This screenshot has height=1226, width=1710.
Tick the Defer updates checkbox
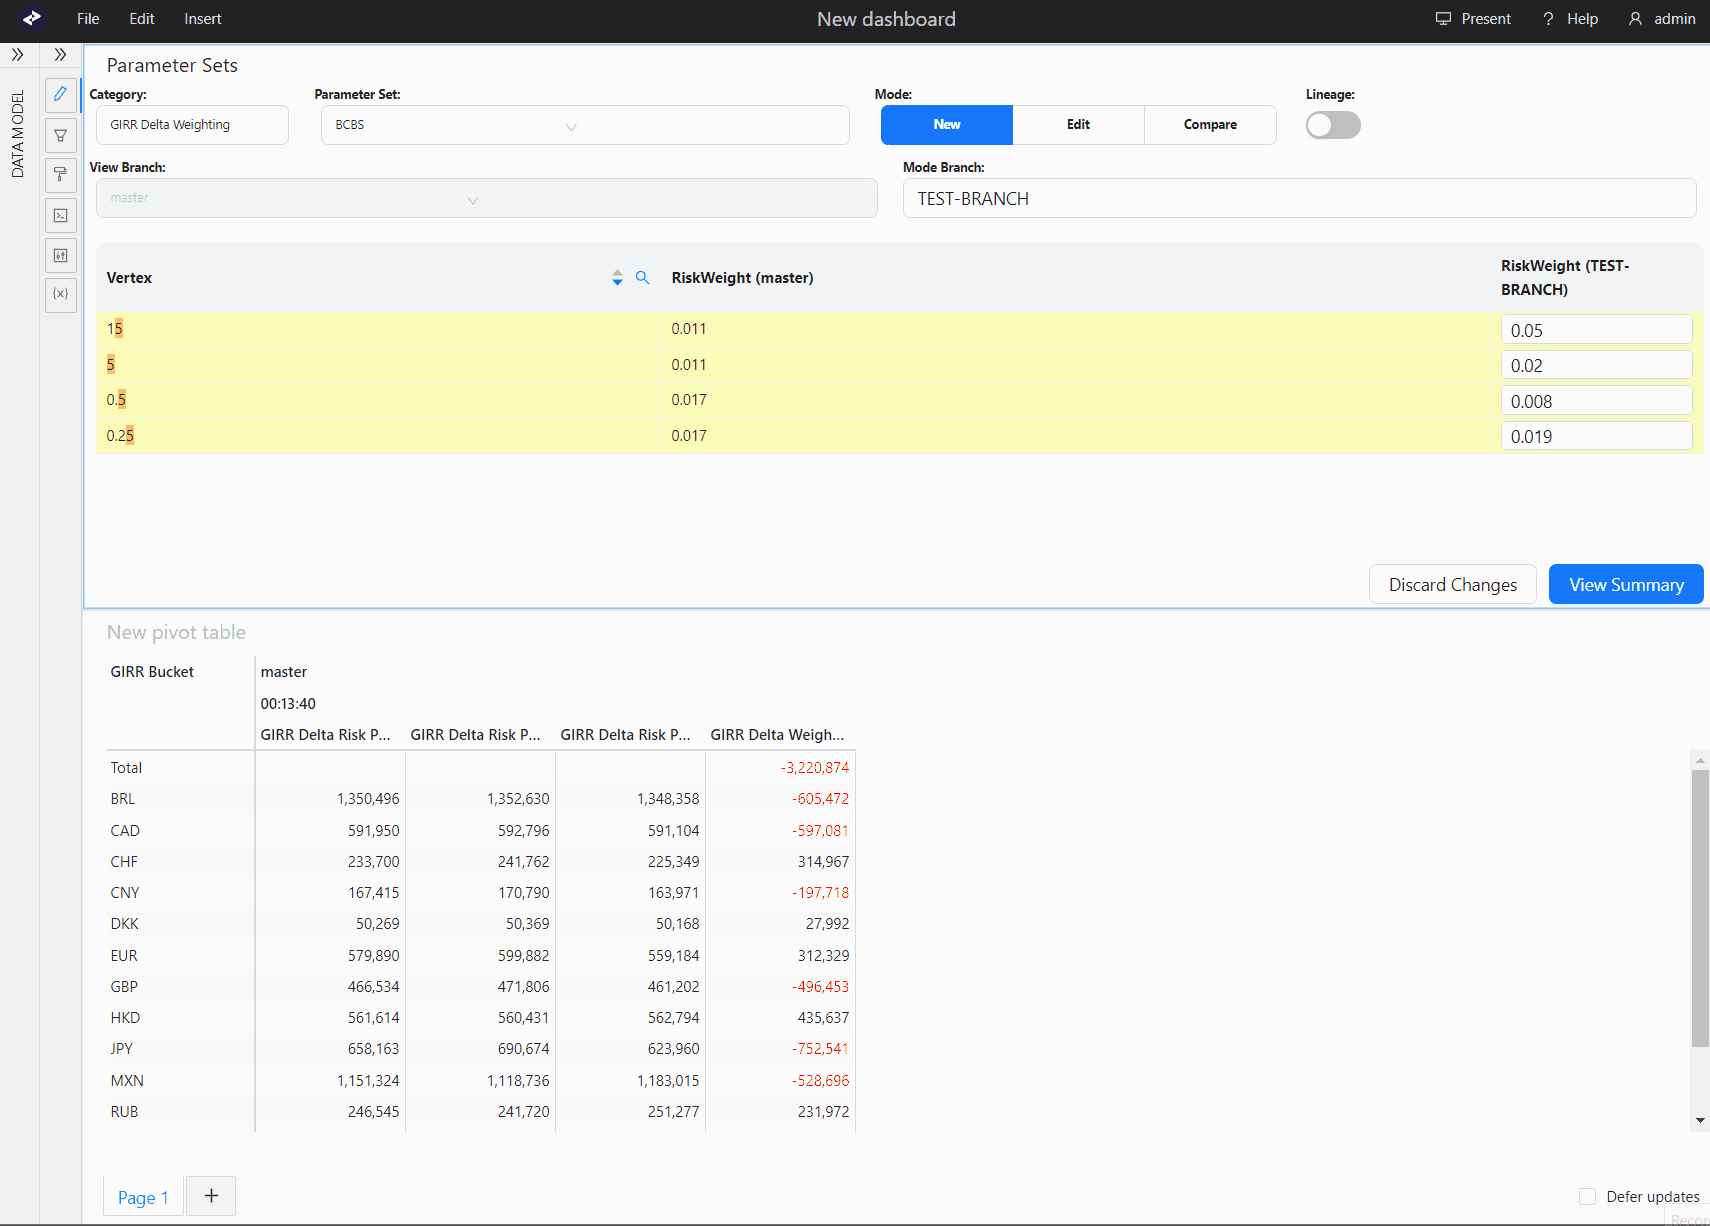[1587, 1196]
